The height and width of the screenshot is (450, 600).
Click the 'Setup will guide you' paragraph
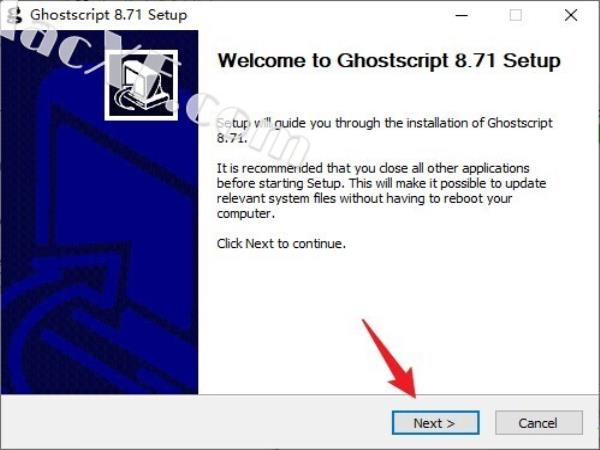pyautogui.click(x=385, y=130)
